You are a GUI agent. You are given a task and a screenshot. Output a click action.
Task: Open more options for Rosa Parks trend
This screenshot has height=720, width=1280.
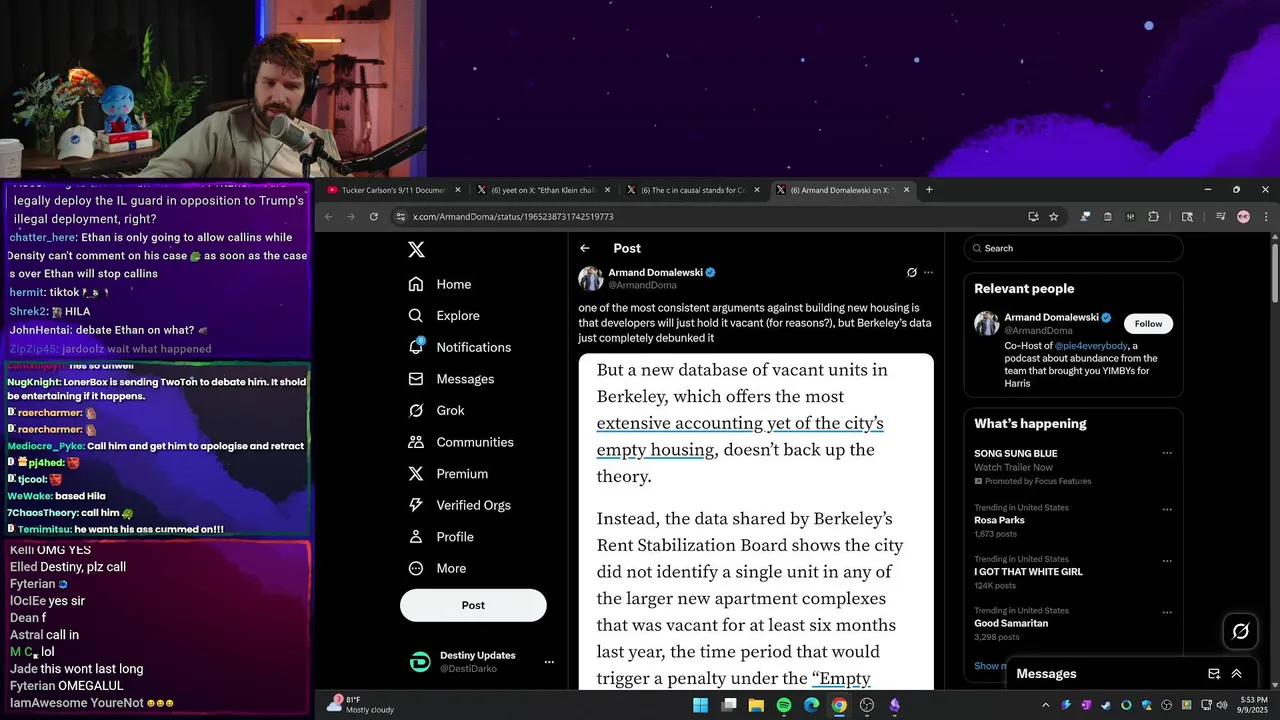click(1166, 510)
